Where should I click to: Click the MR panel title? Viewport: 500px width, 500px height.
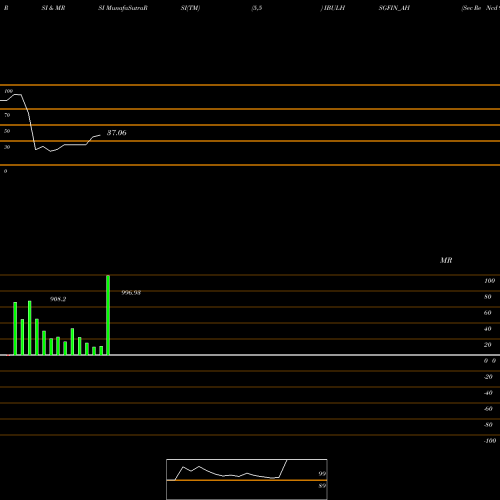pos(446,260)
